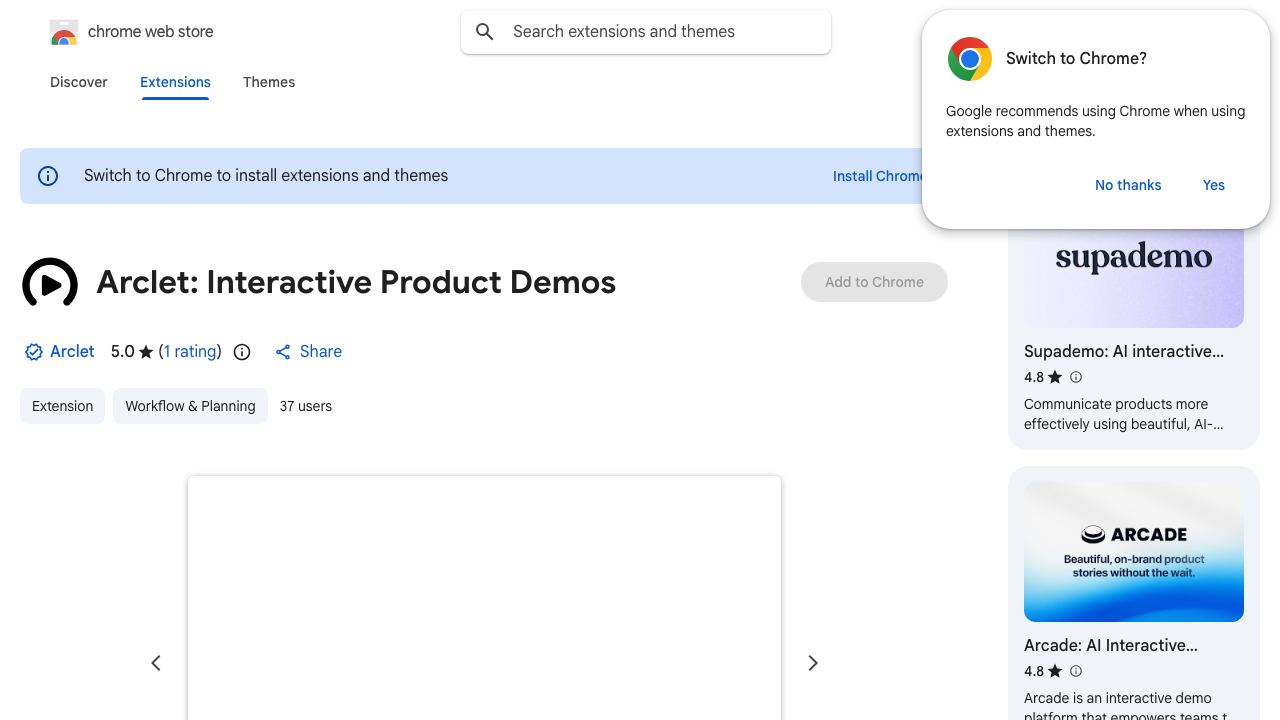This screenshot has width=1280, height=720.
Task: Click the Install Chrome link in the banner
Action: coord(879,176)
